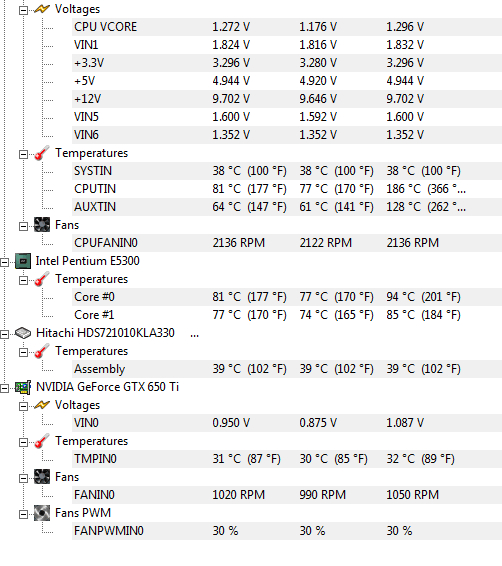This screenshot has width=502, height=566.
Task: Select the VIN1 row
Action: click(x=287, y=45)
